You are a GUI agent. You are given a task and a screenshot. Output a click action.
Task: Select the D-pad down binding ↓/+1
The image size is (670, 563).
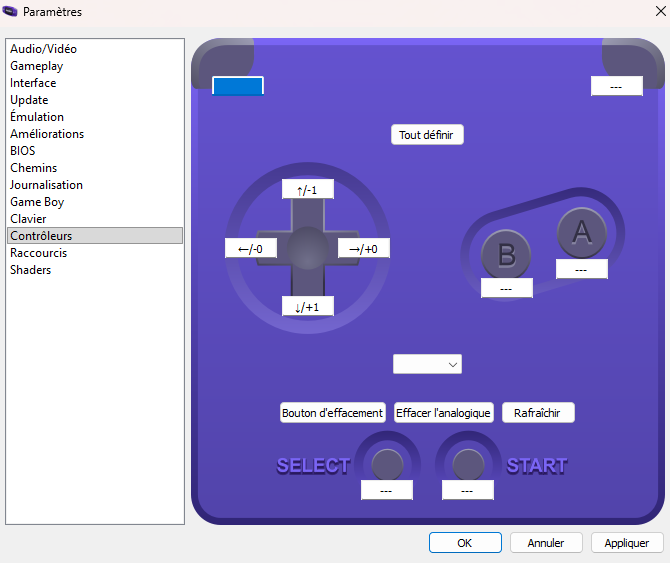point(307,307)
